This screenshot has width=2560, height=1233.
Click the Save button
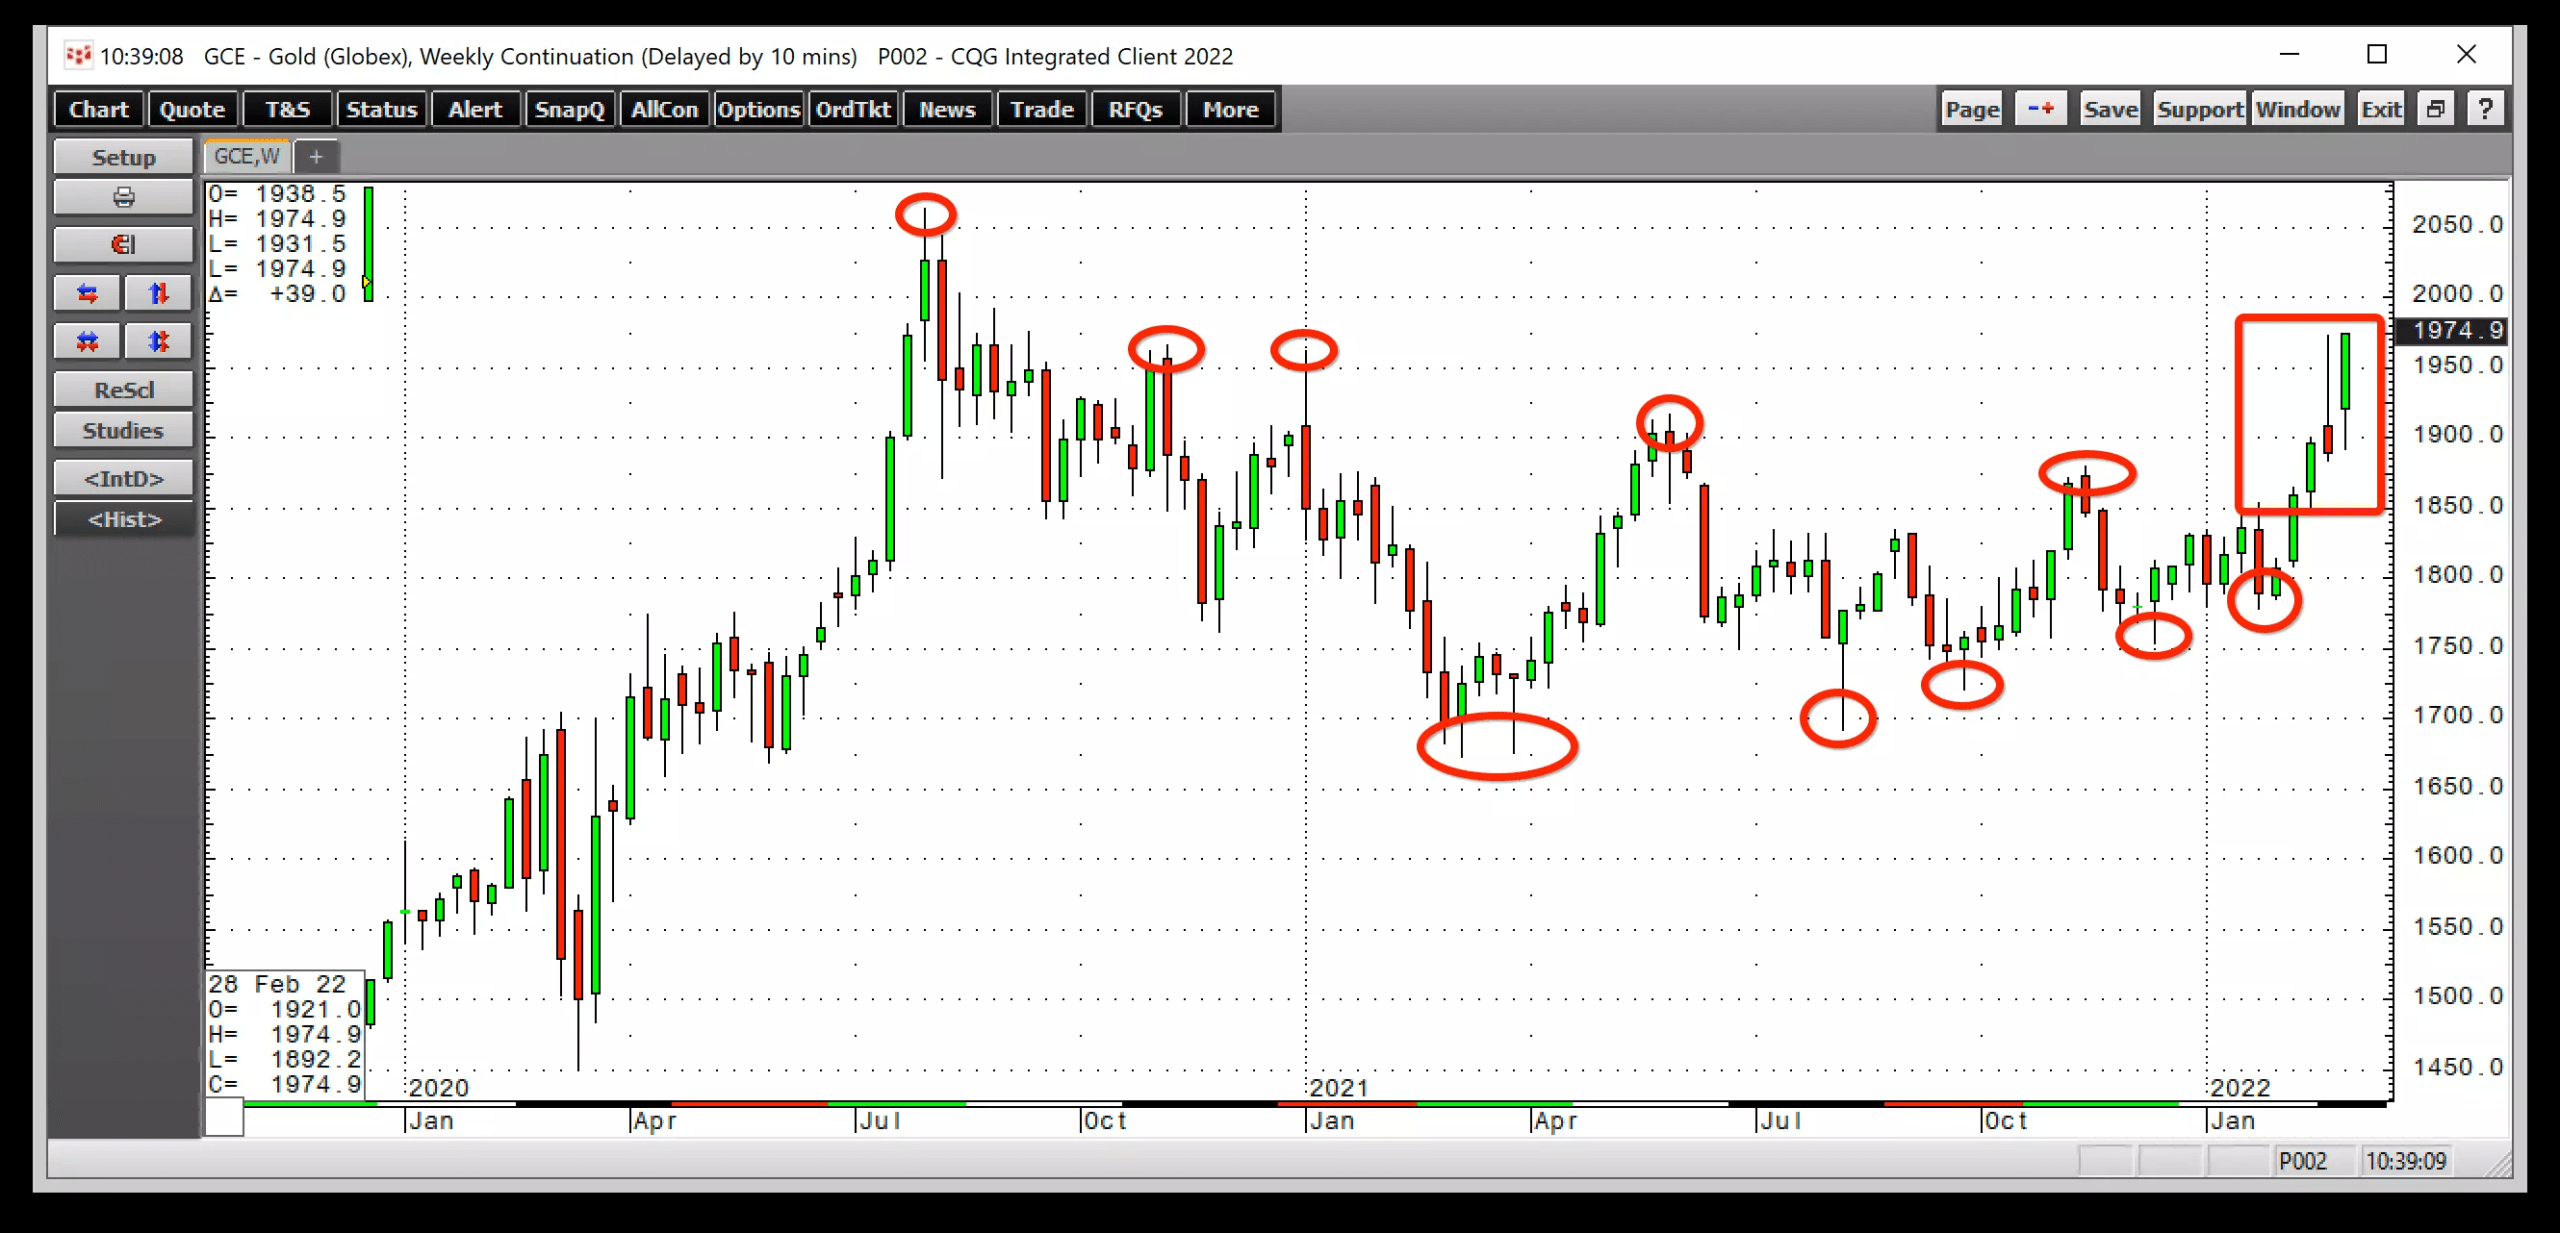[2113, 109]
